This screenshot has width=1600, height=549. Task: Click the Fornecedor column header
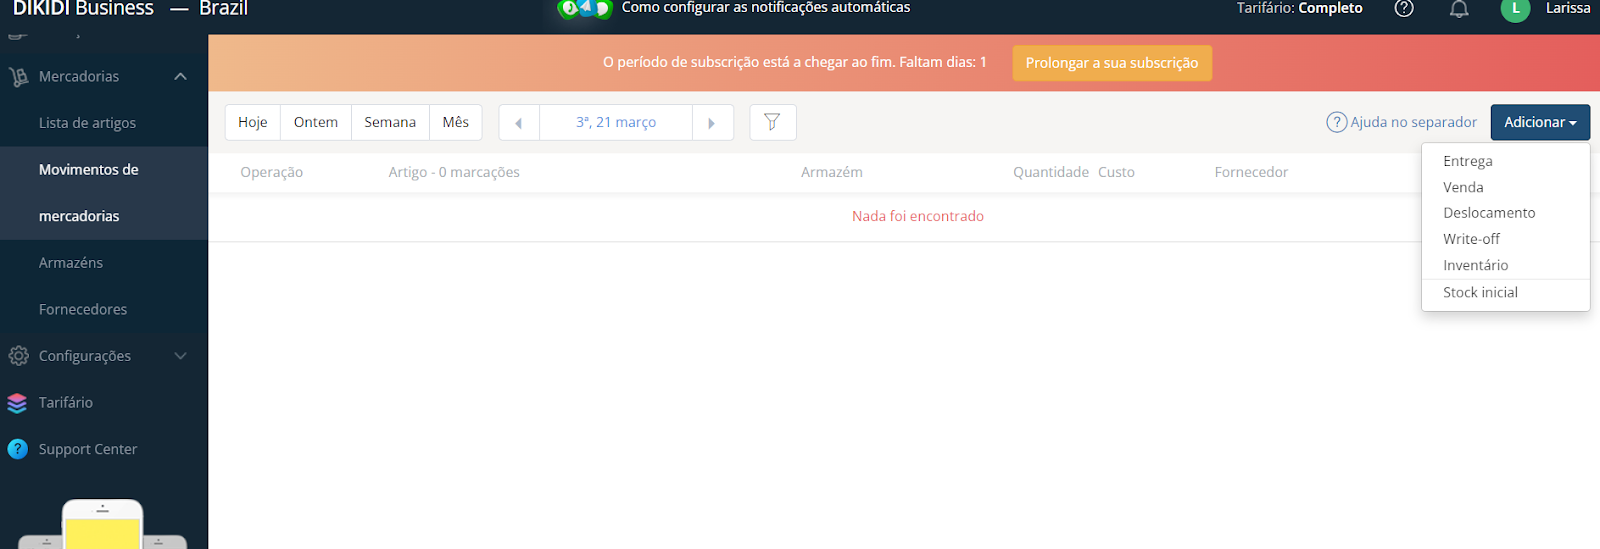coord(1251,172)
